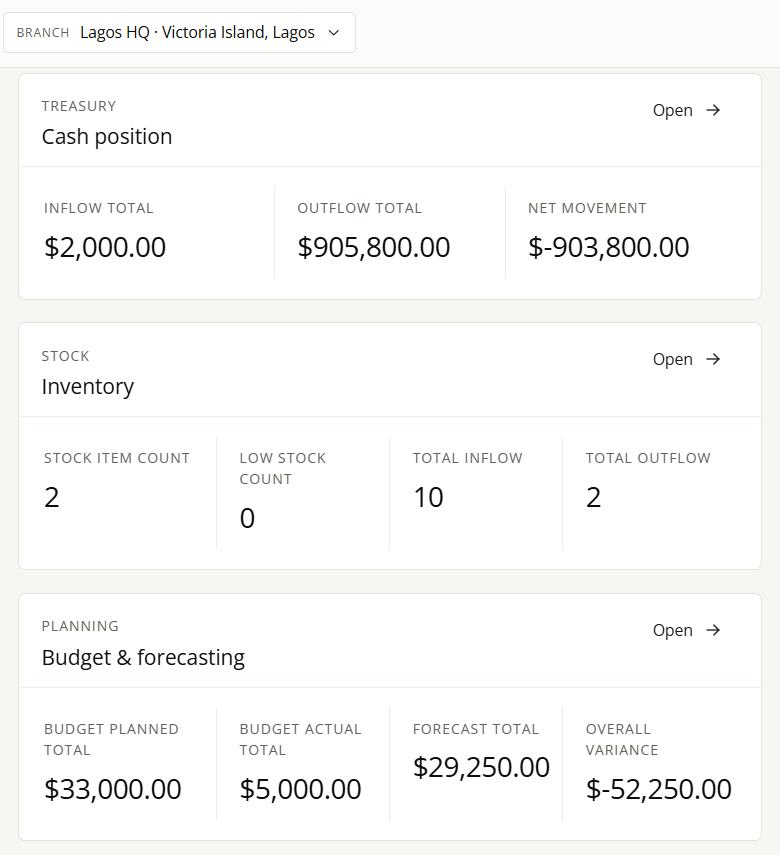Click the STOCK ITEM COUNT label
Viewport: 780px width, 855px height.
point(117,458)
